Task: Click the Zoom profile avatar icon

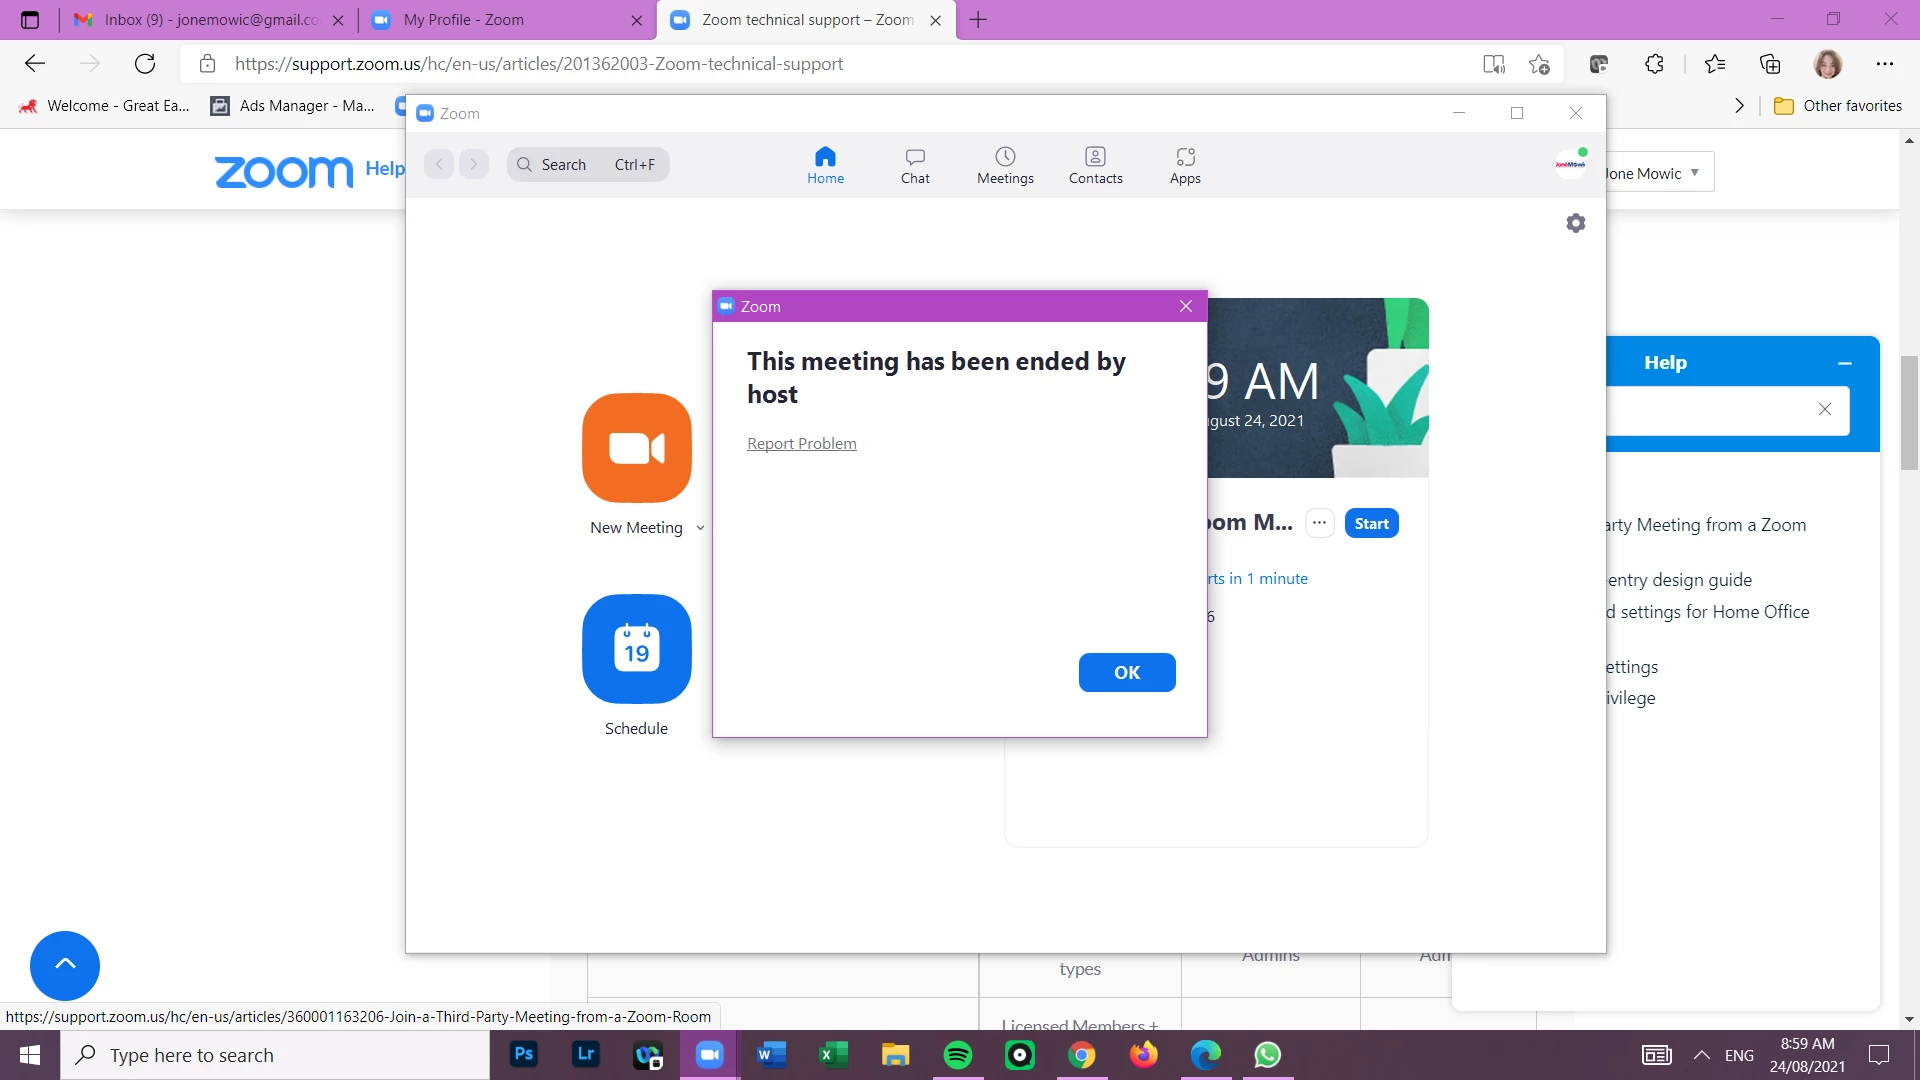Action: point(1570,164)
